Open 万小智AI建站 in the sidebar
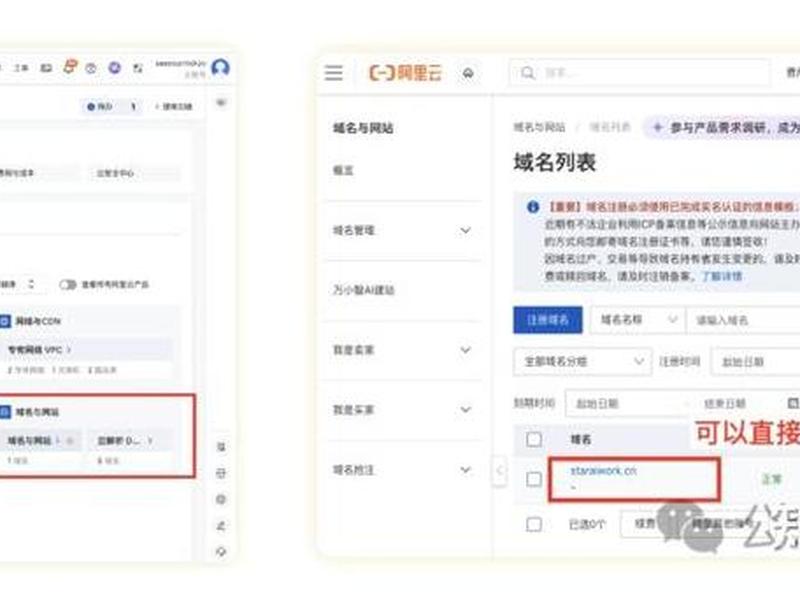This screenshot has height=600, width=800. pyautogui.click(x=364, y=290)
